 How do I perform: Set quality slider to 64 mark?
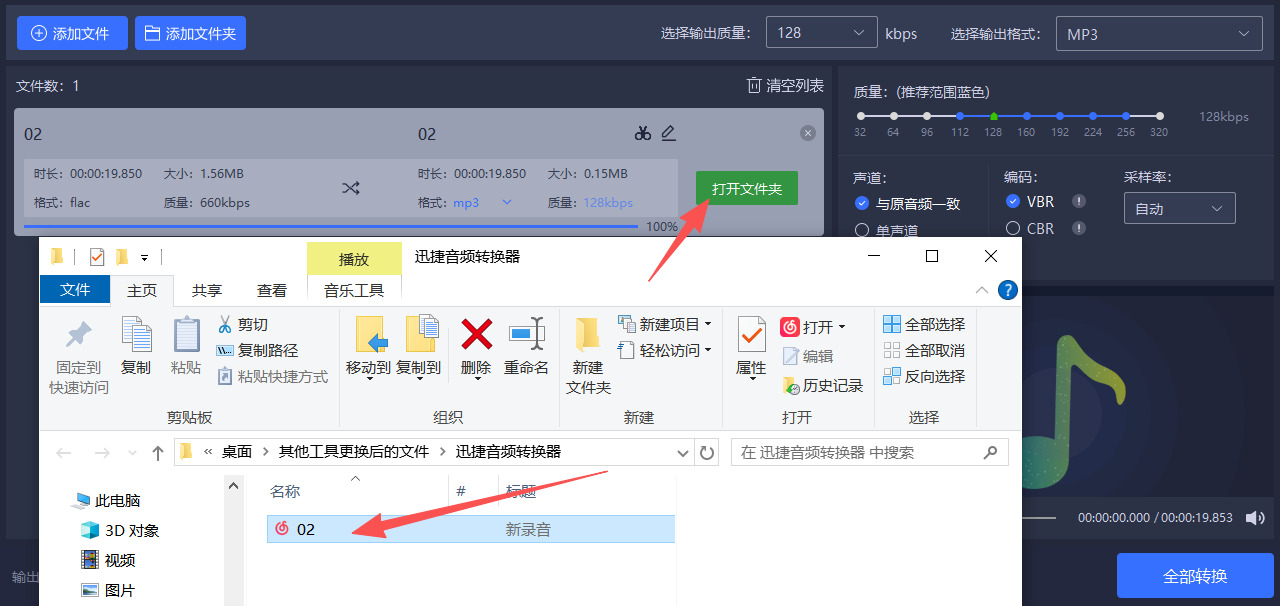coord(893,116)
